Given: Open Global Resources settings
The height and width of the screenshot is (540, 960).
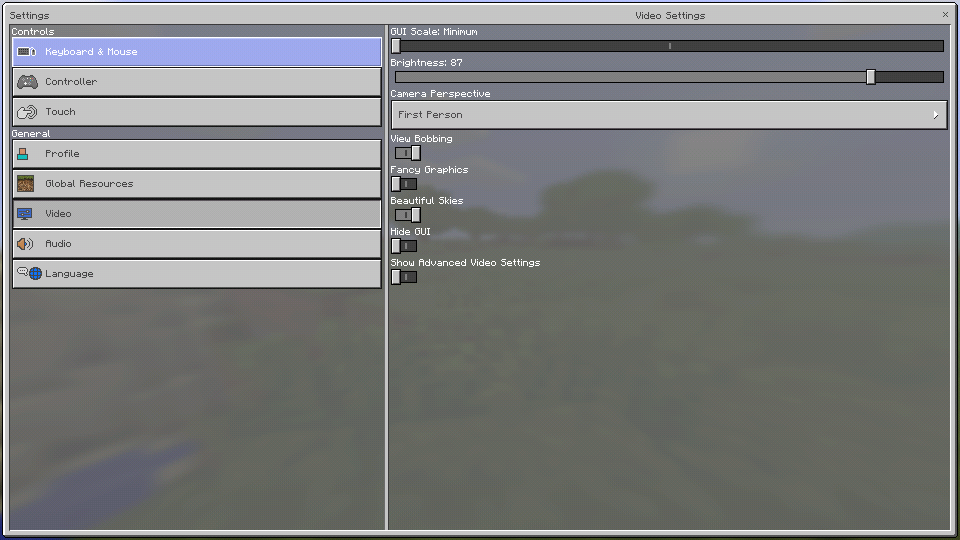Looking at the screenshot, I should [x=197, y=184].
